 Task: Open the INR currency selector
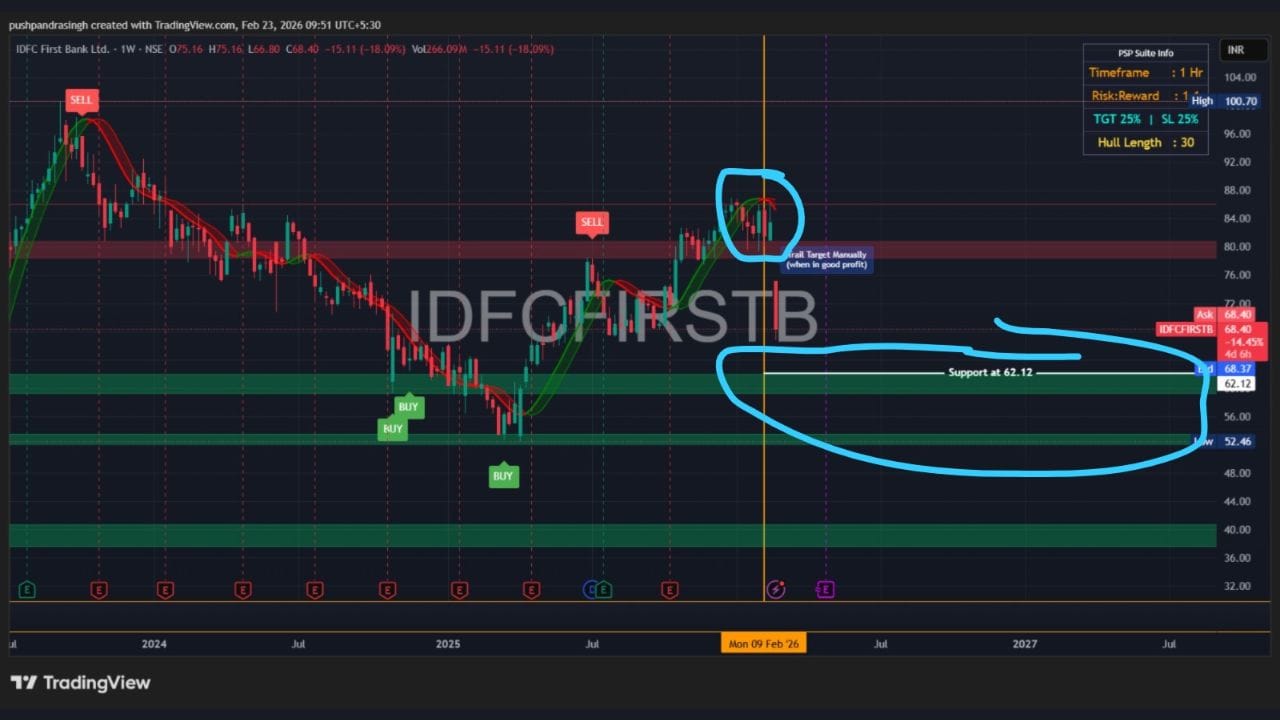(1236, 50)
